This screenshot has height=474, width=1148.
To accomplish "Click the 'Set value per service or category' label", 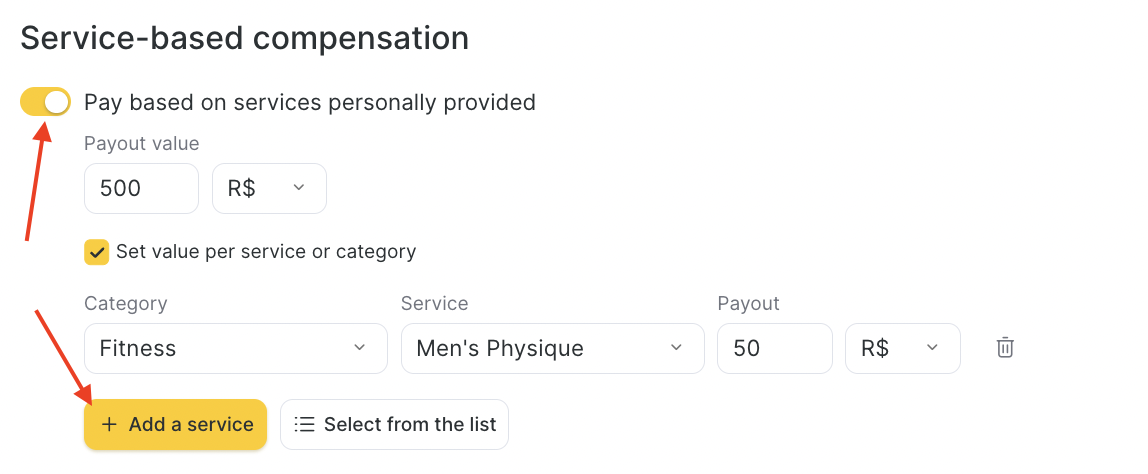I will click(x=266, y=252).
